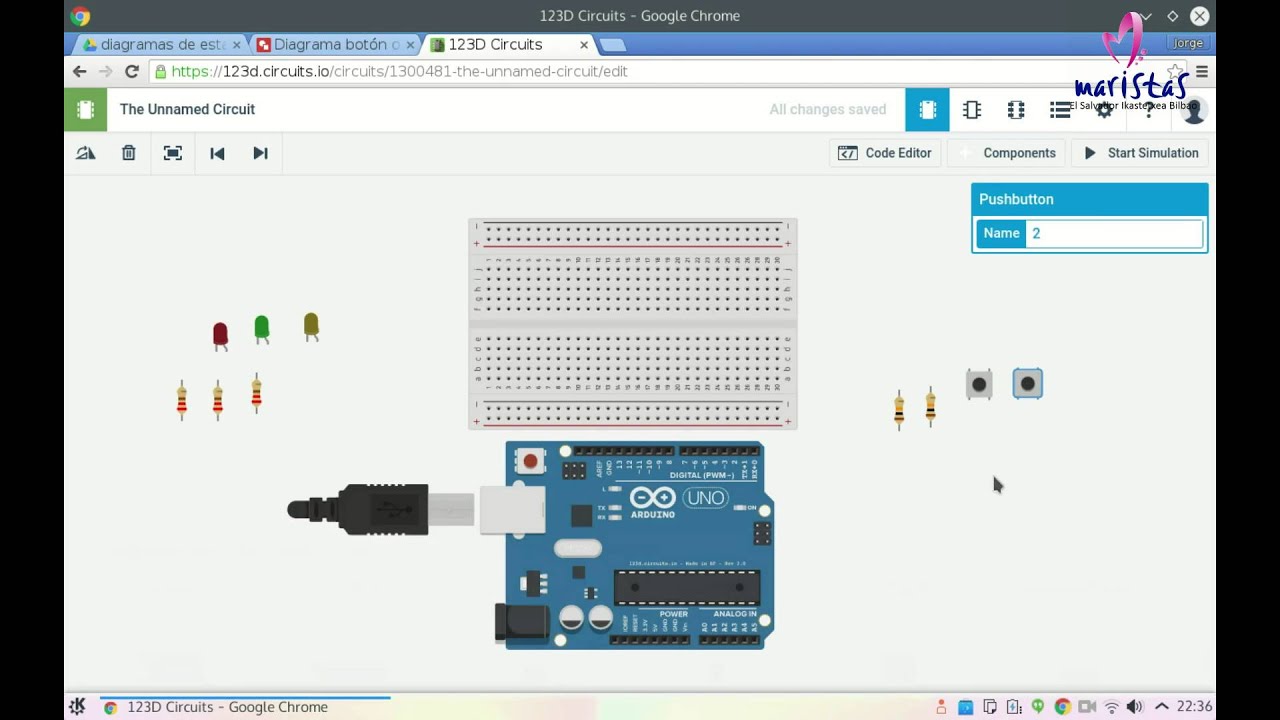Select the yellow LED

(x=311, y=326)
